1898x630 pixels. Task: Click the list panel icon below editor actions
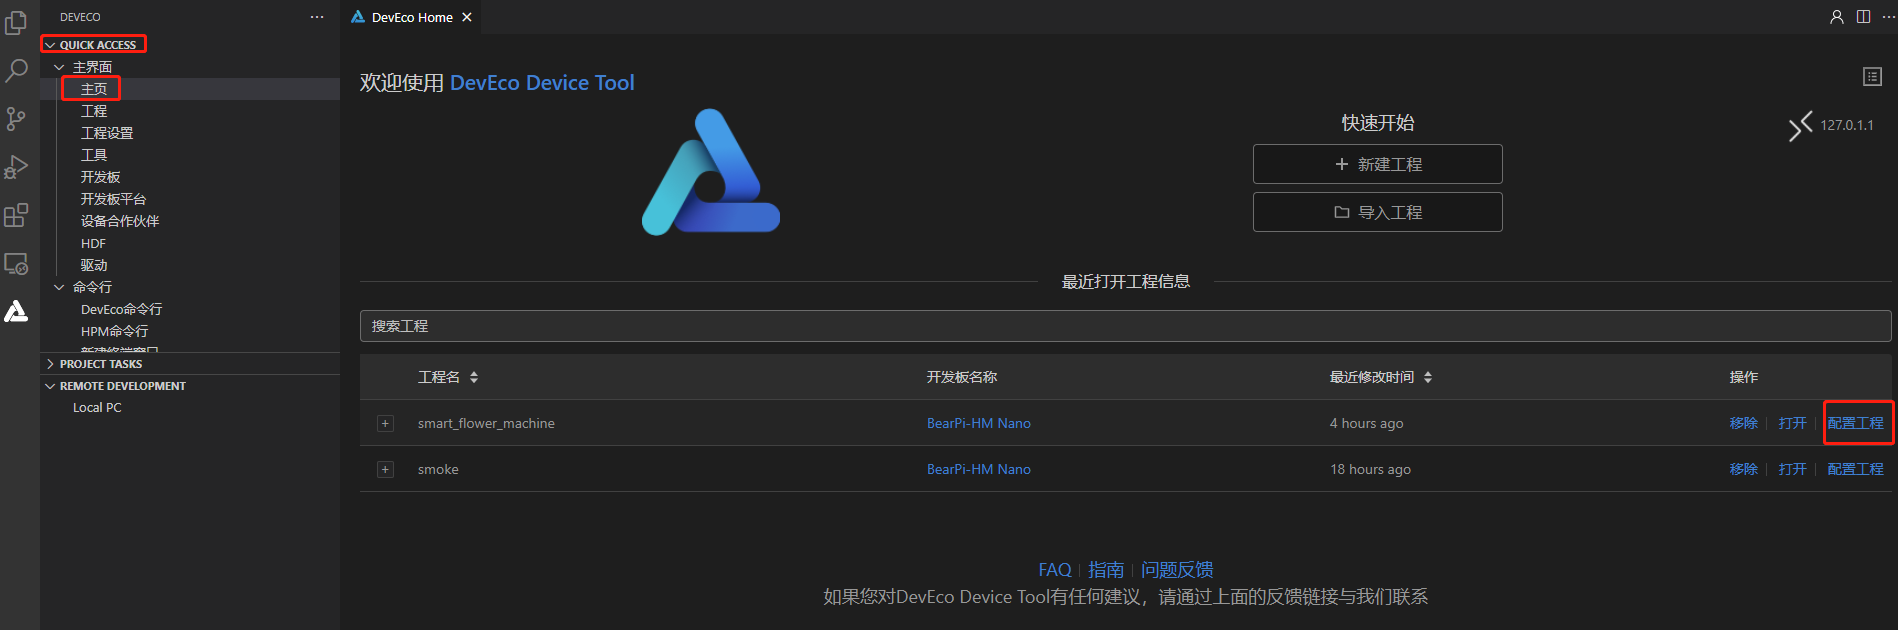point(1873,76)
